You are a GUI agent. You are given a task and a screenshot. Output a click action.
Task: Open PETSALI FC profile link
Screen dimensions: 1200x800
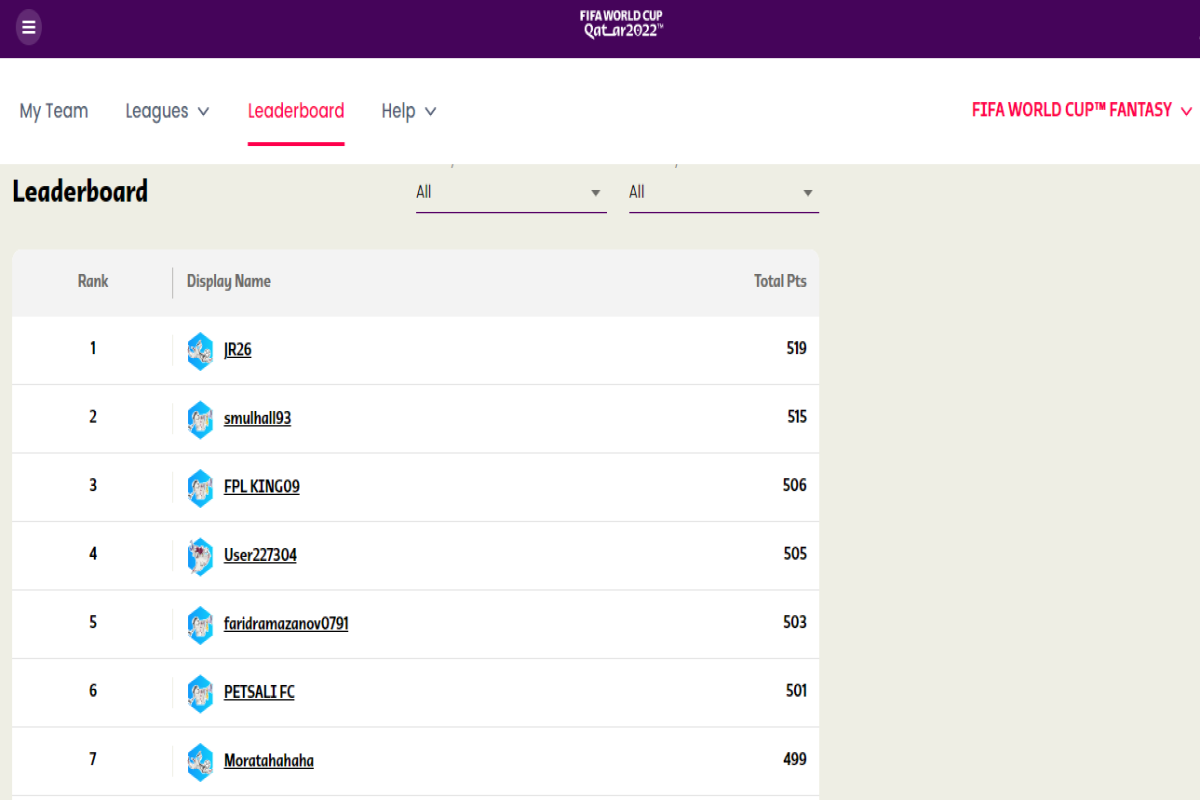pos(259,692)
